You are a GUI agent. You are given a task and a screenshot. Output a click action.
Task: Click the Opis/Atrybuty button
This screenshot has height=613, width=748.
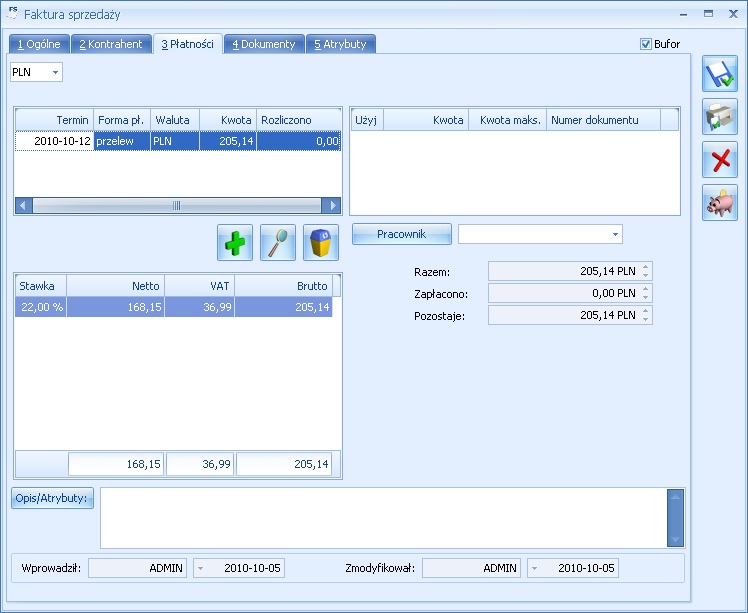click(x=52, y=498)
